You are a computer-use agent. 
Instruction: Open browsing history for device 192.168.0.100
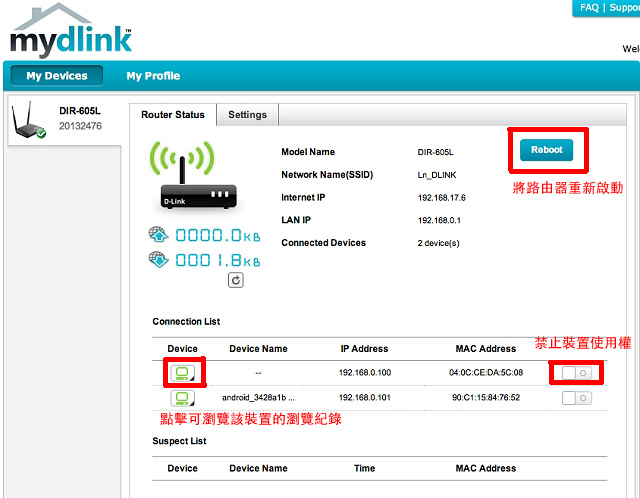(x=182, y=373)
